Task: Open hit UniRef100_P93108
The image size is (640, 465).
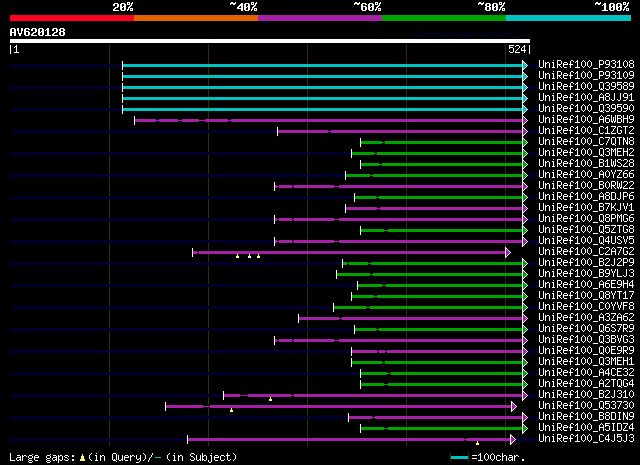Action: (586, 65)
